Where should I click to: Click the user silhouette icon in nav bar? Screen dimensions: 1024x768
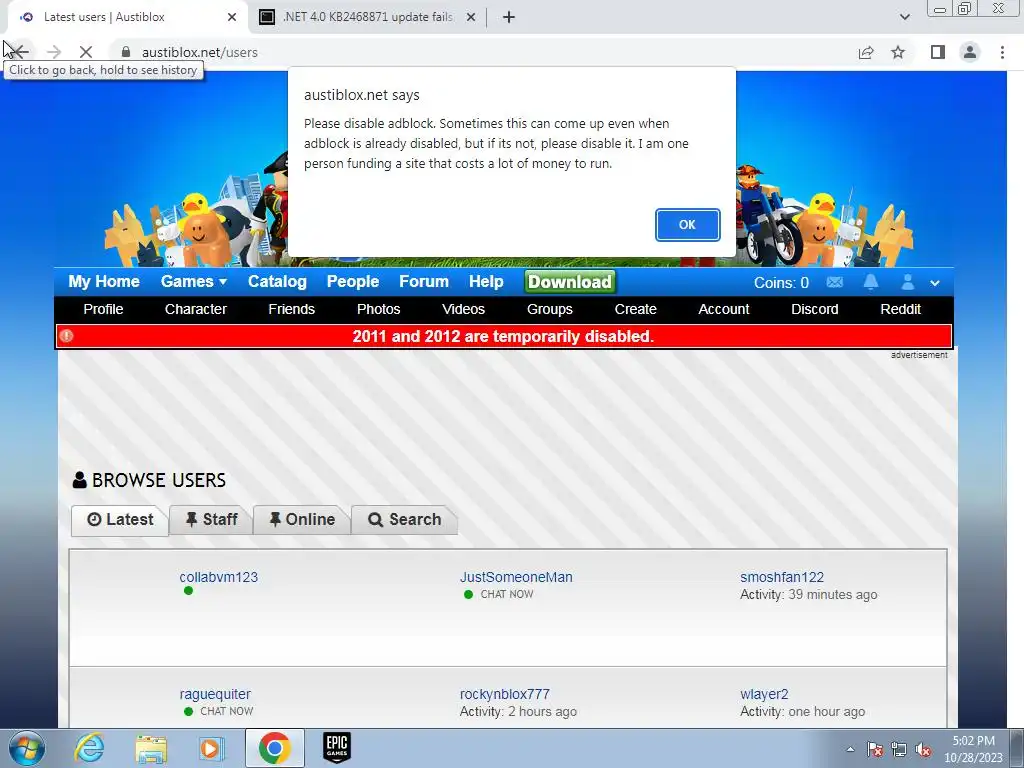(x=907, y=281)
